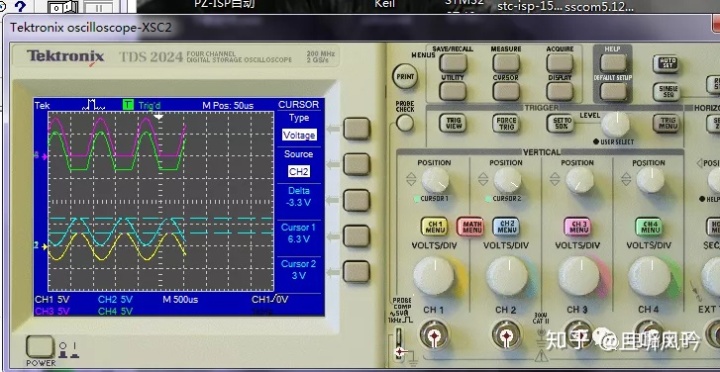Screen dimensions: 720x372
Task: Click the CH 1 BNC input connector
Action: click(433, 337)
